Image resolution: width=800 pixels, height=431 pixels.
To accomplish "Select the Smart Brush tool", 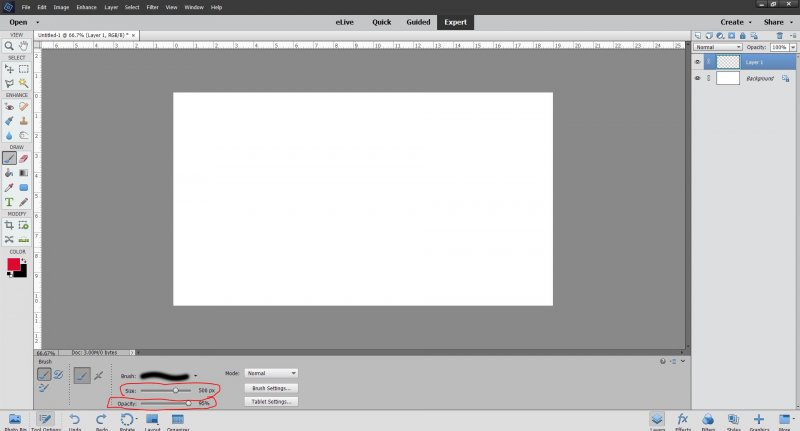I will click(9, 121).
